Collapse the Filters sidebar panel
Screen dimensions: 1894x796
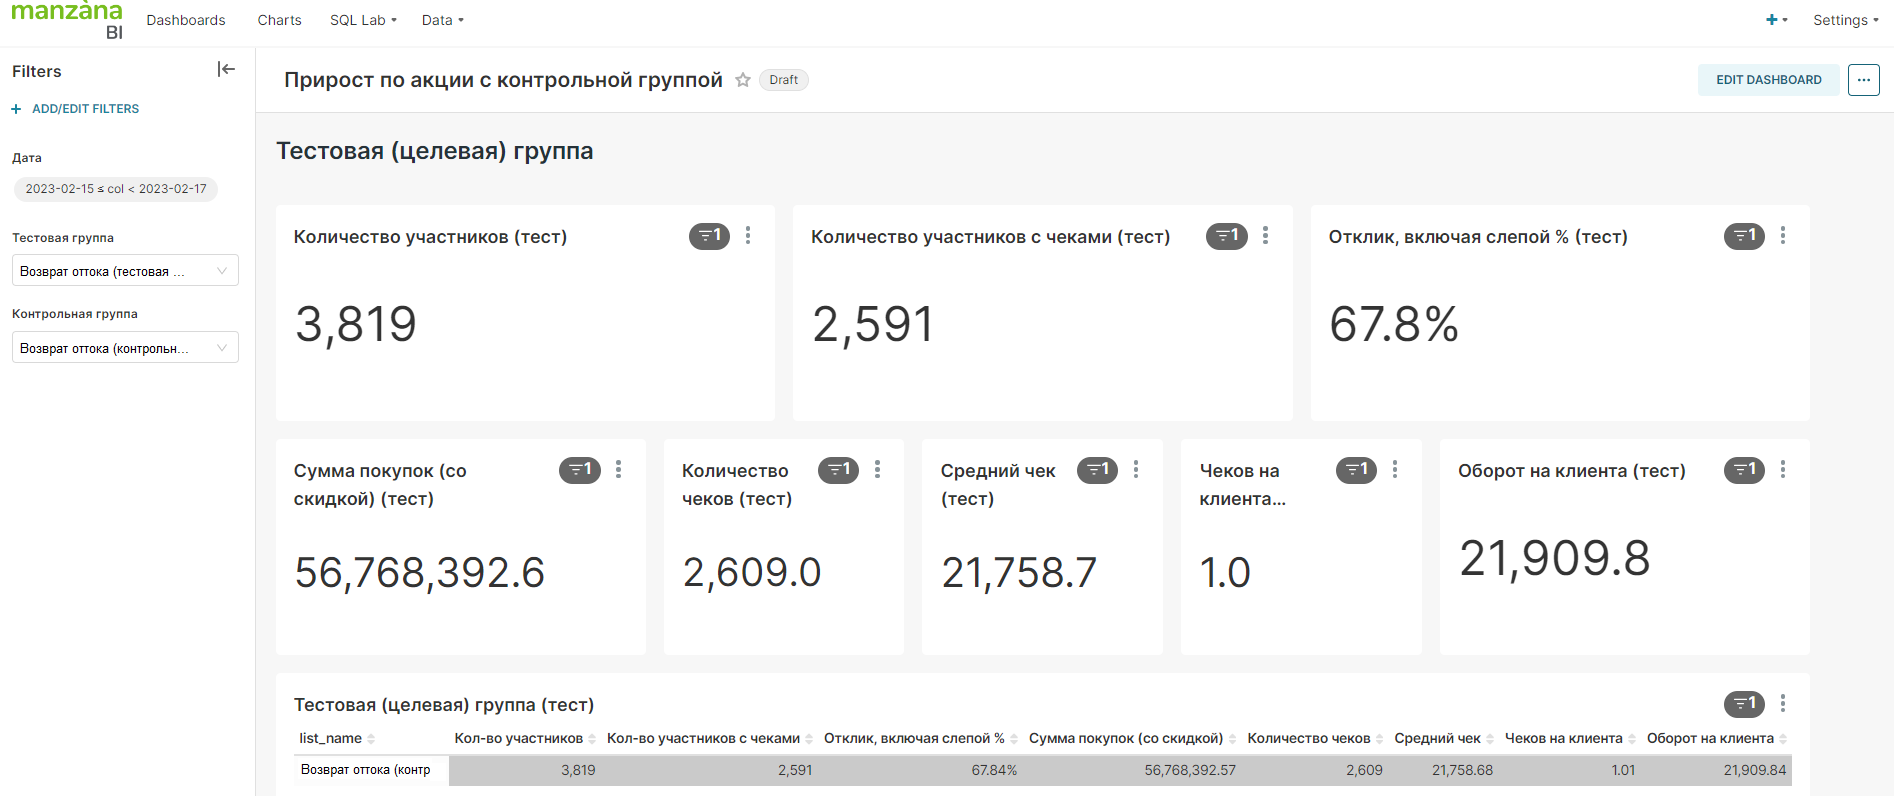coord(226,69)
